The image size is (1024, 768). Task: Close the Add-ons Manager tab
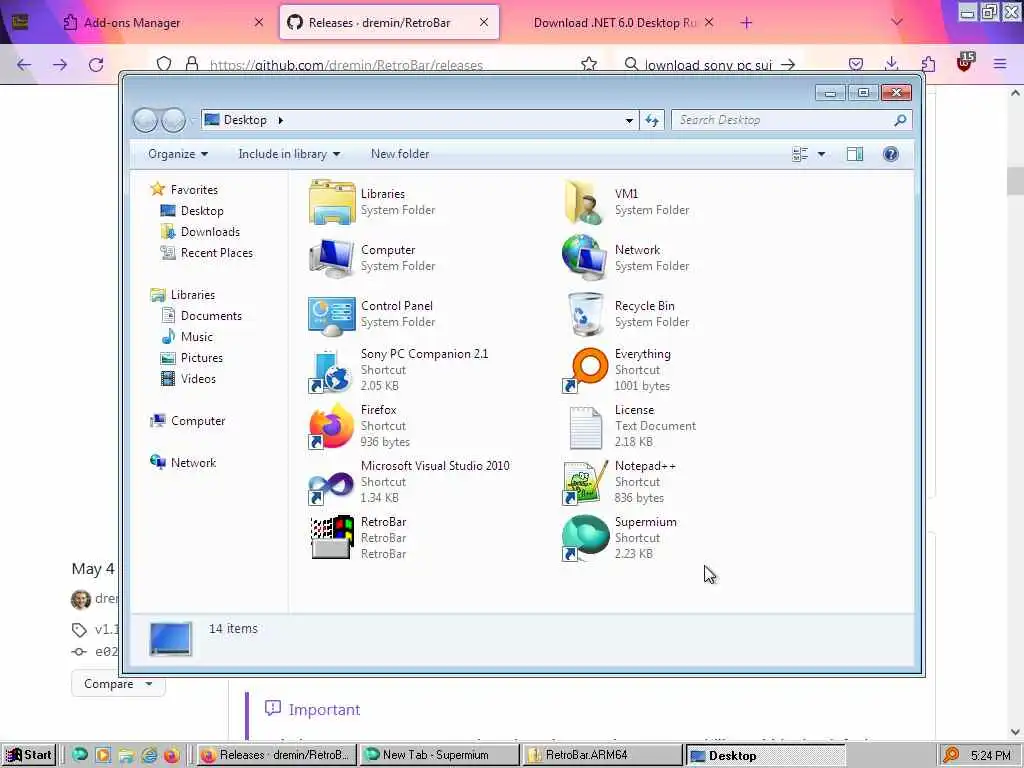coord(259,22)
